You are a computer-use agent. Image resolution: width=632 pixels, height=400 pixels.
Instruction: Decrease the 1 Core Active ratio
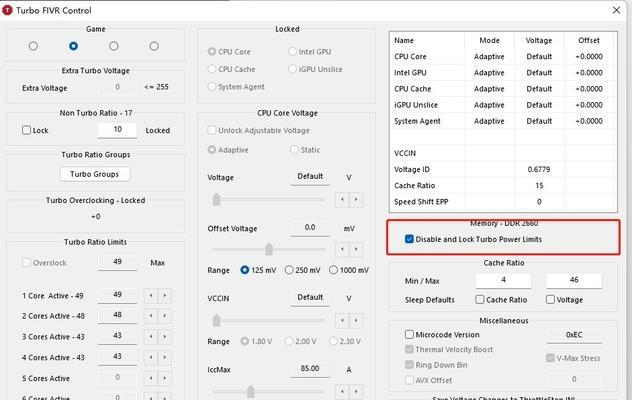[x=151, y=296]
